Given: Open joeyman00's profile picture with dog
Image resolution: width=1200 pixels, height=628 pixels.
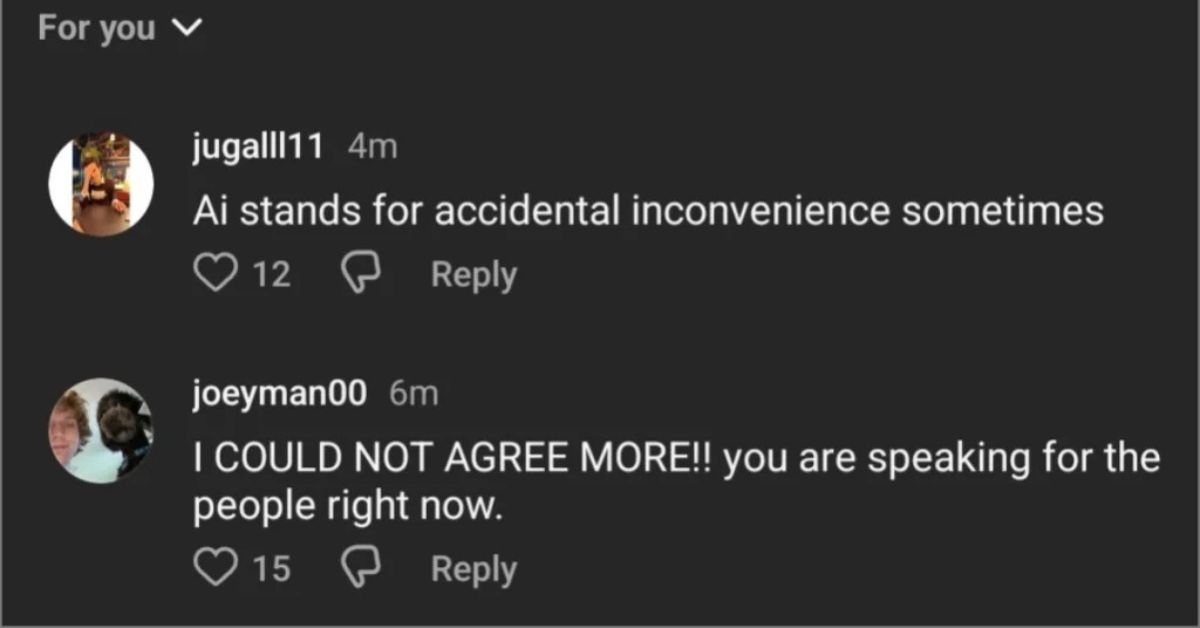Looking at the screenshot, I should (x=101, y=431).
